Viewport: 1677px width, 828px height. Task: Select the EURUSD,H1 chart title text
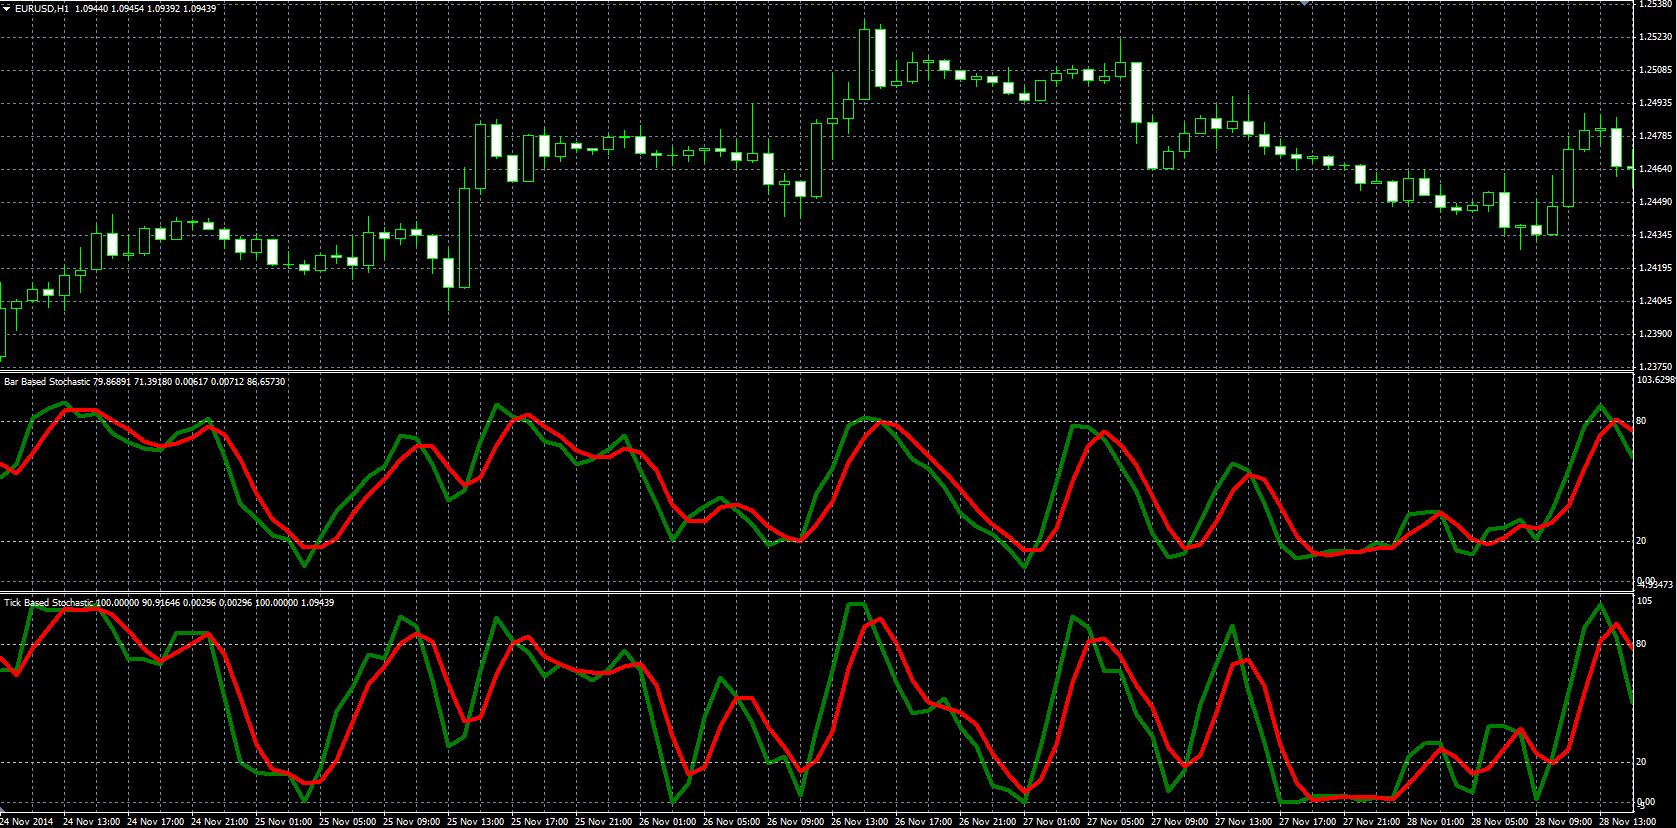coord(42,8)
